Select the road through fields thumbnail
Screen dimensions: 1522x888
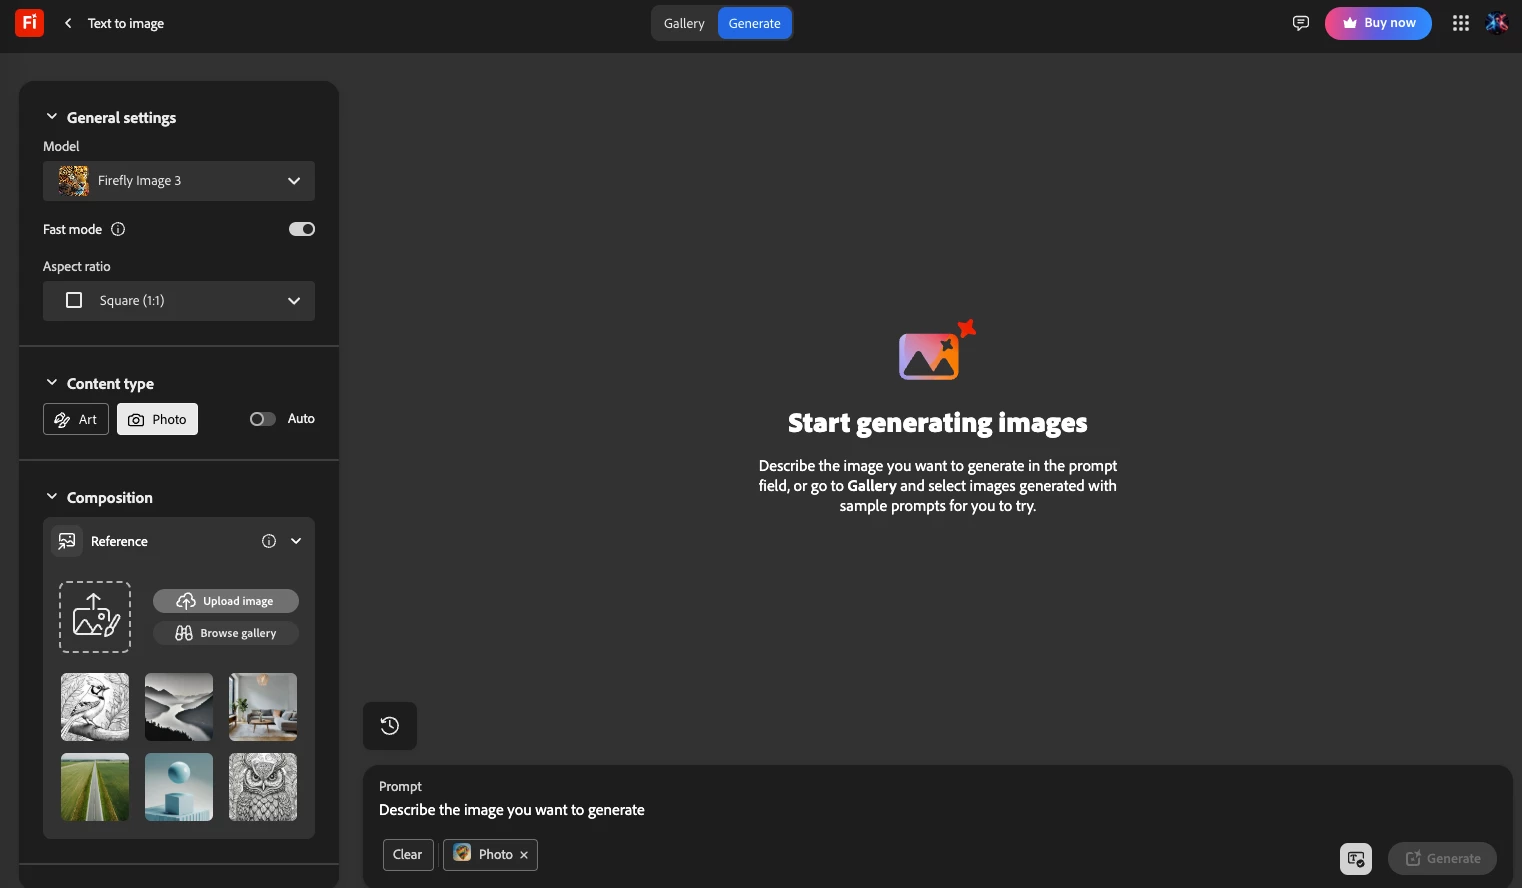coord(95,787)
